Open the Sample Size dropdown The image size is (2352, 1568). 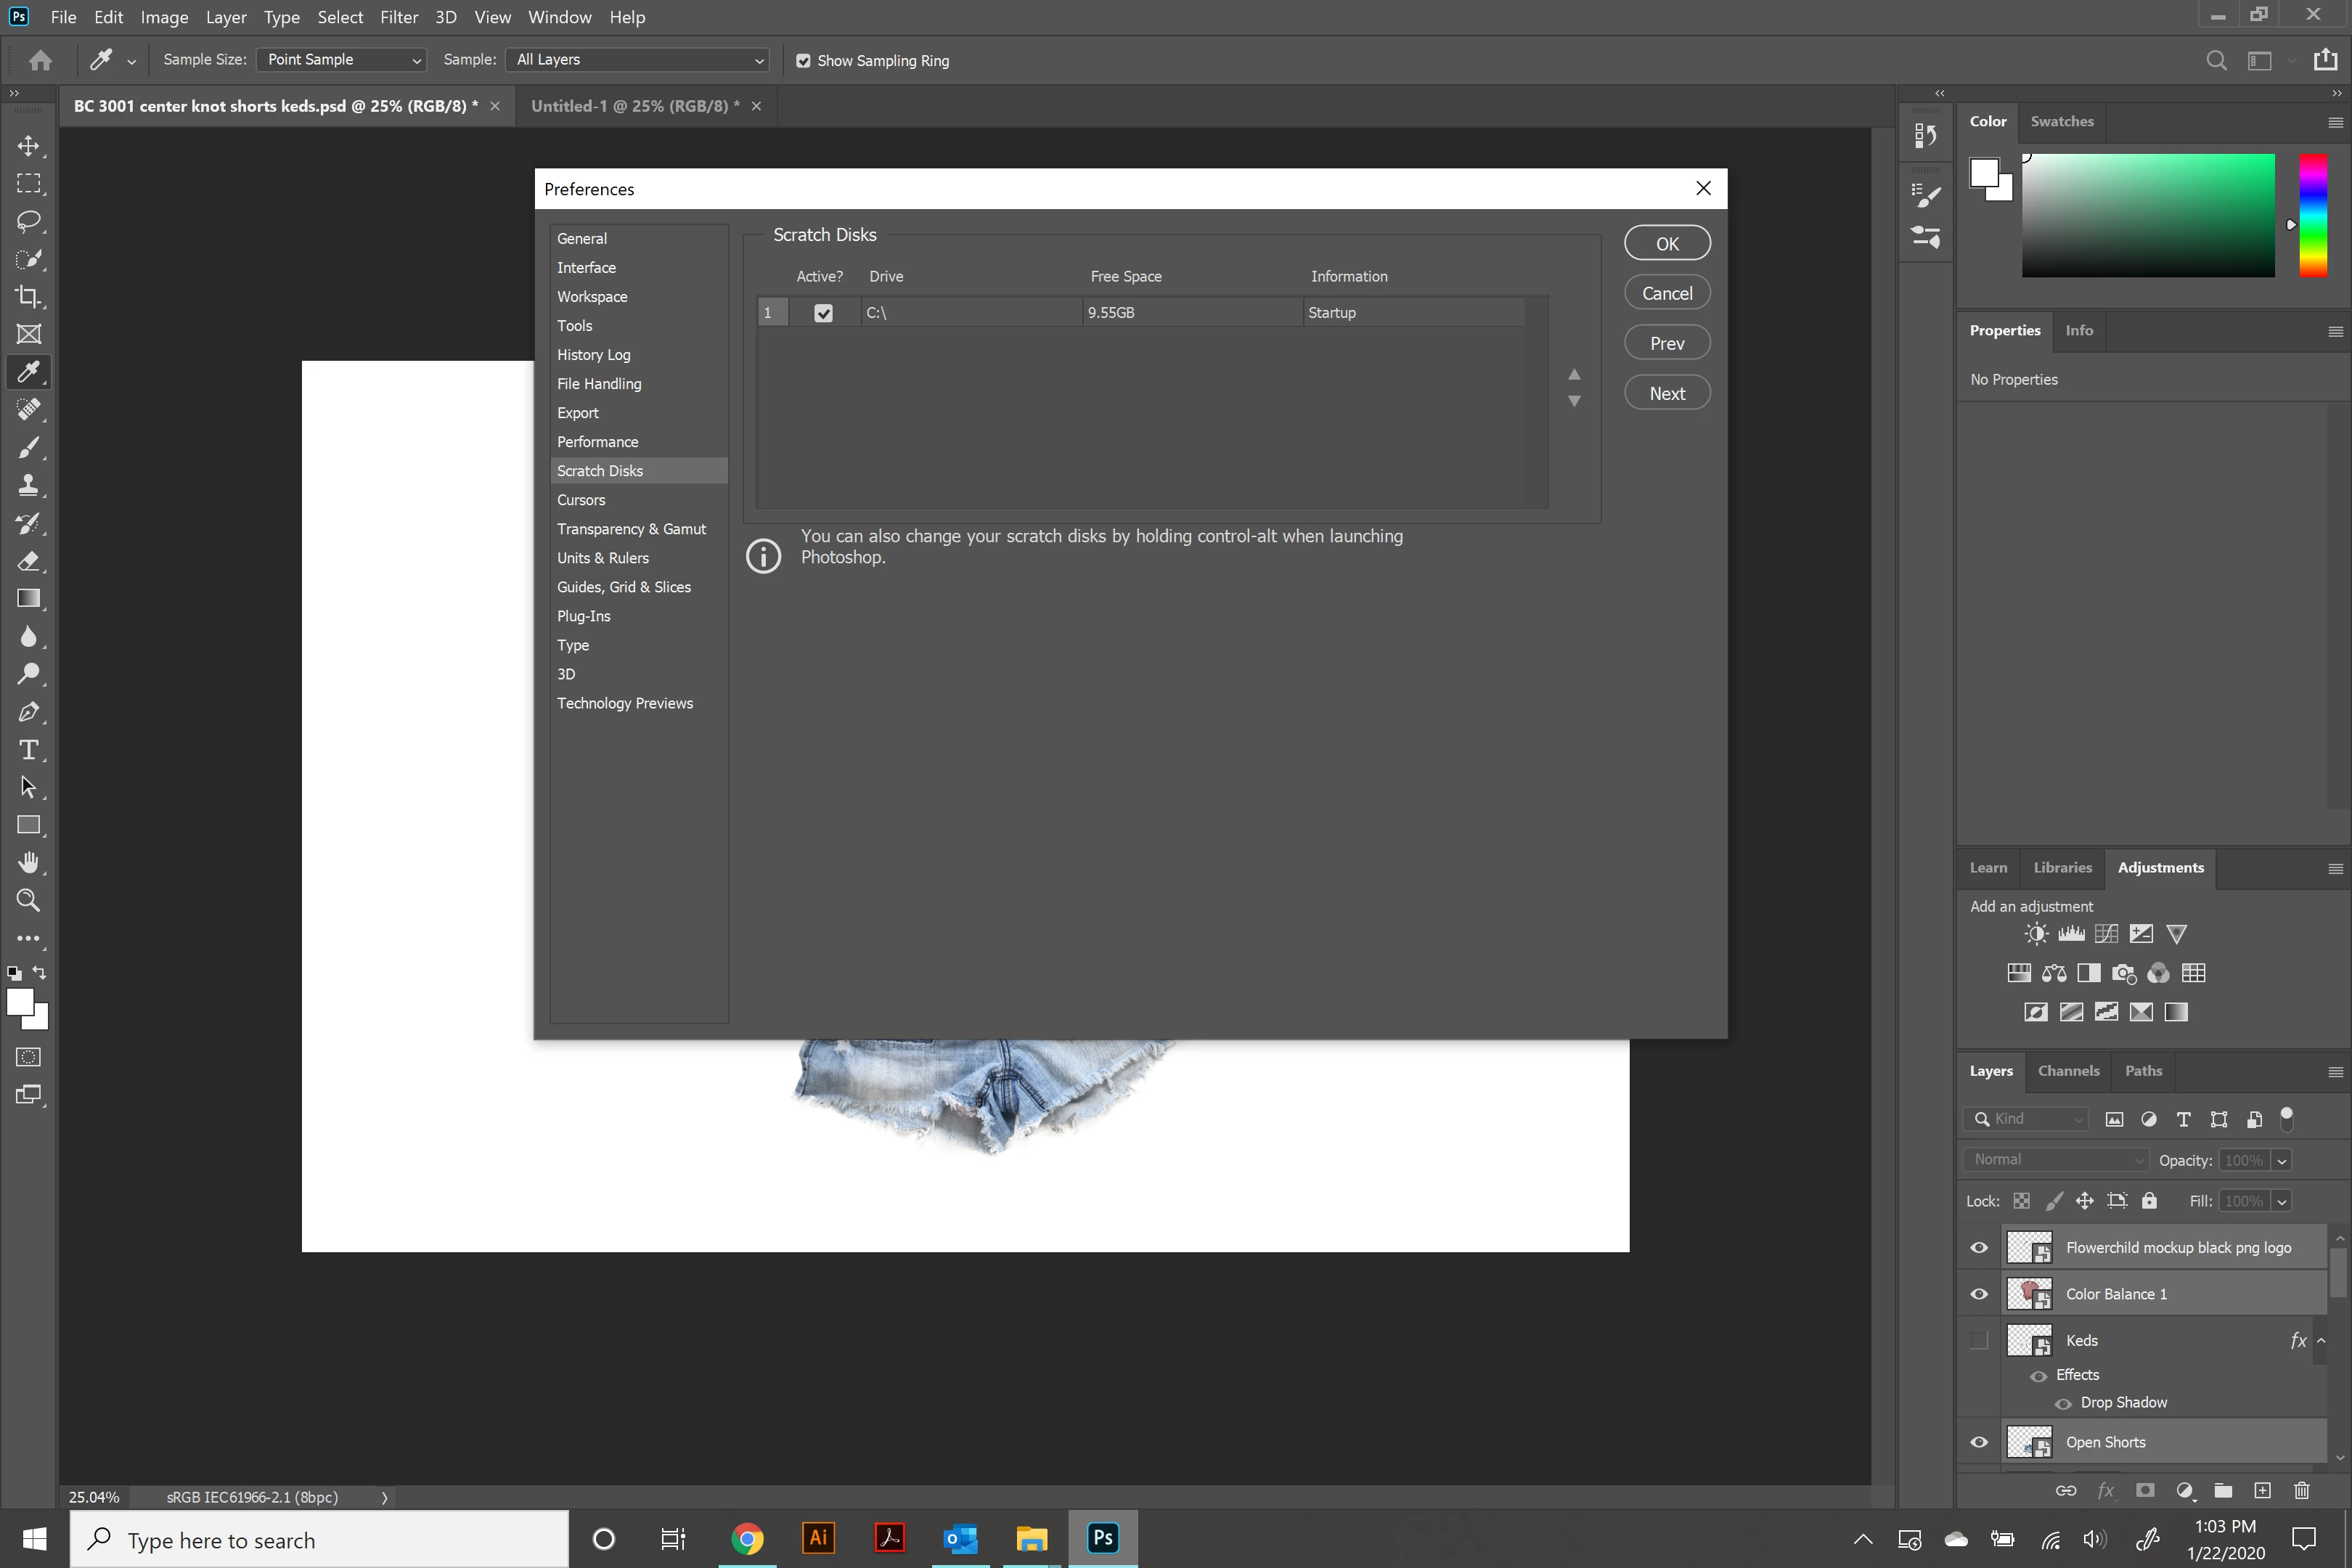coord(341,60)
